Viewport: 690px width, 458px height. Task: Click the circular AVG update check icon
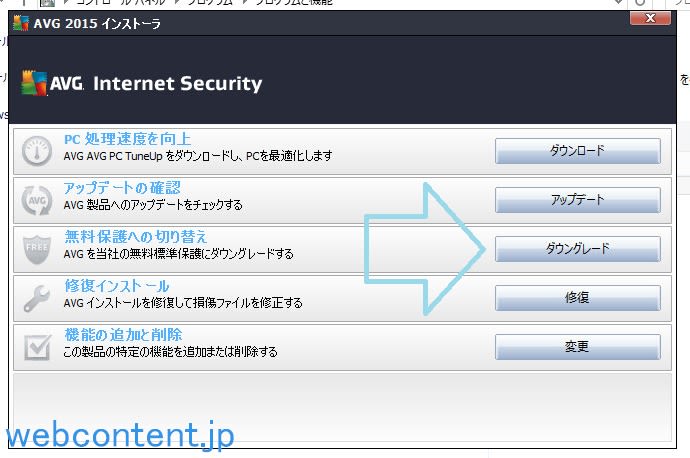[x=38, y=199]
